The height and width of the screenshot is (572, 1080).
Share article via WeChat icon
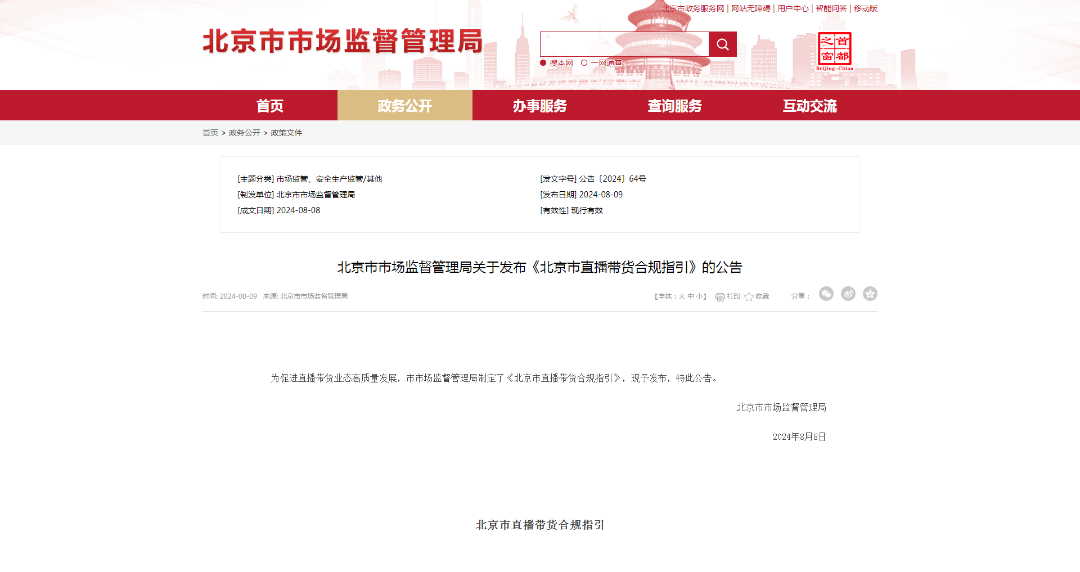point(826,294)
